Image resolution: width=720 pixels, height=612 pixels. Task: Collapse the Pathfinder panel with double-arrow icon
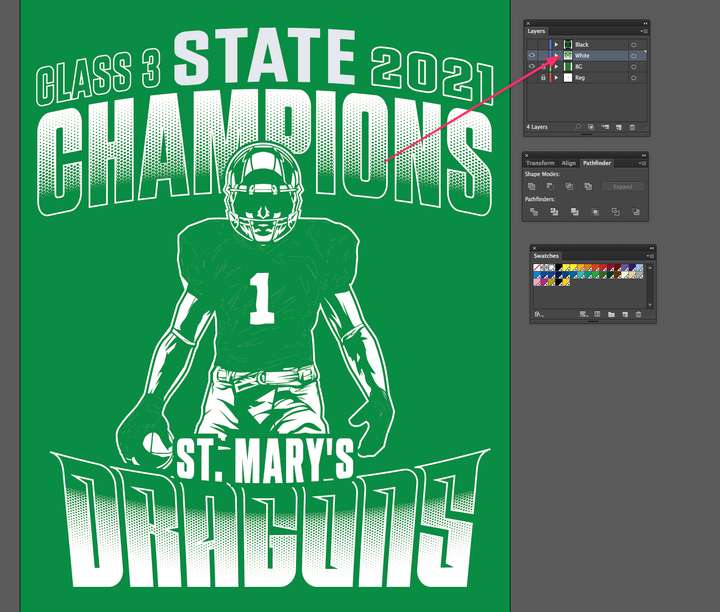click(x=644, y=155)
